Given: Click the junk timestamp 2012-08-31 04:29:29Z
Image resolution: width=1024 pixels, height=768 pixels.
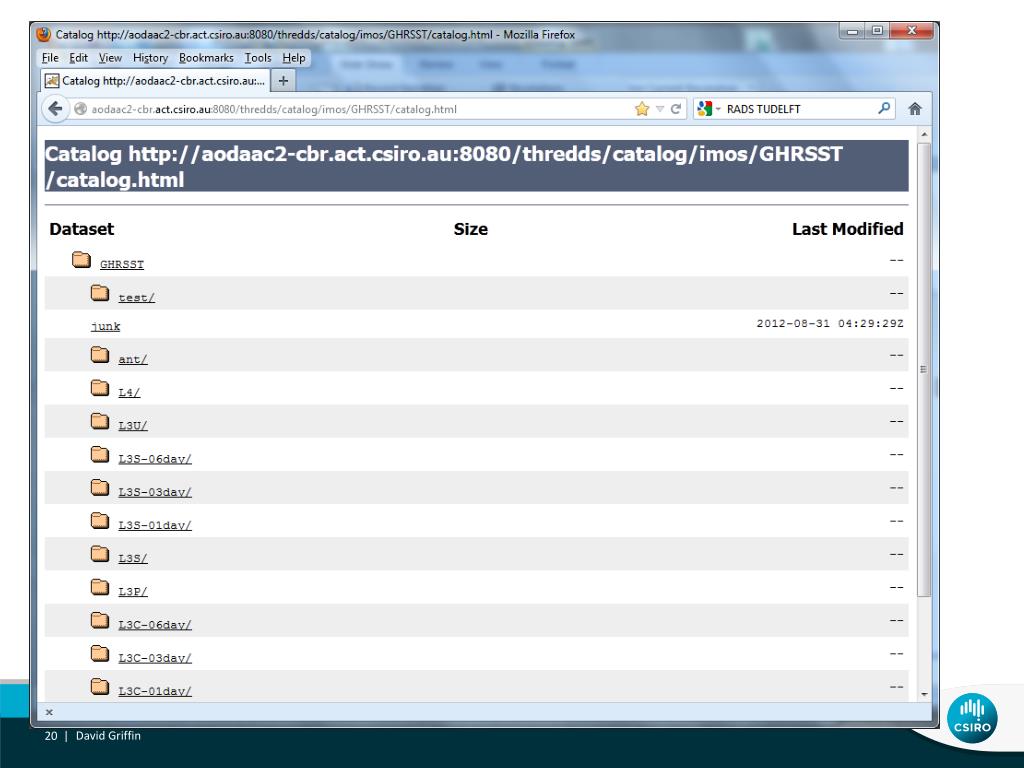Looking at the screenshot, I should point(829,324).
